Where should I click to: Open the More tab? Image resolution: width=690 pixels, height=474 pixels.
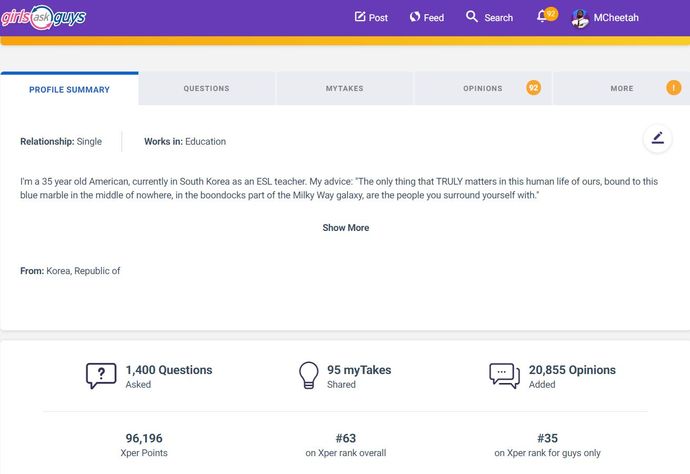coord(621,88)
